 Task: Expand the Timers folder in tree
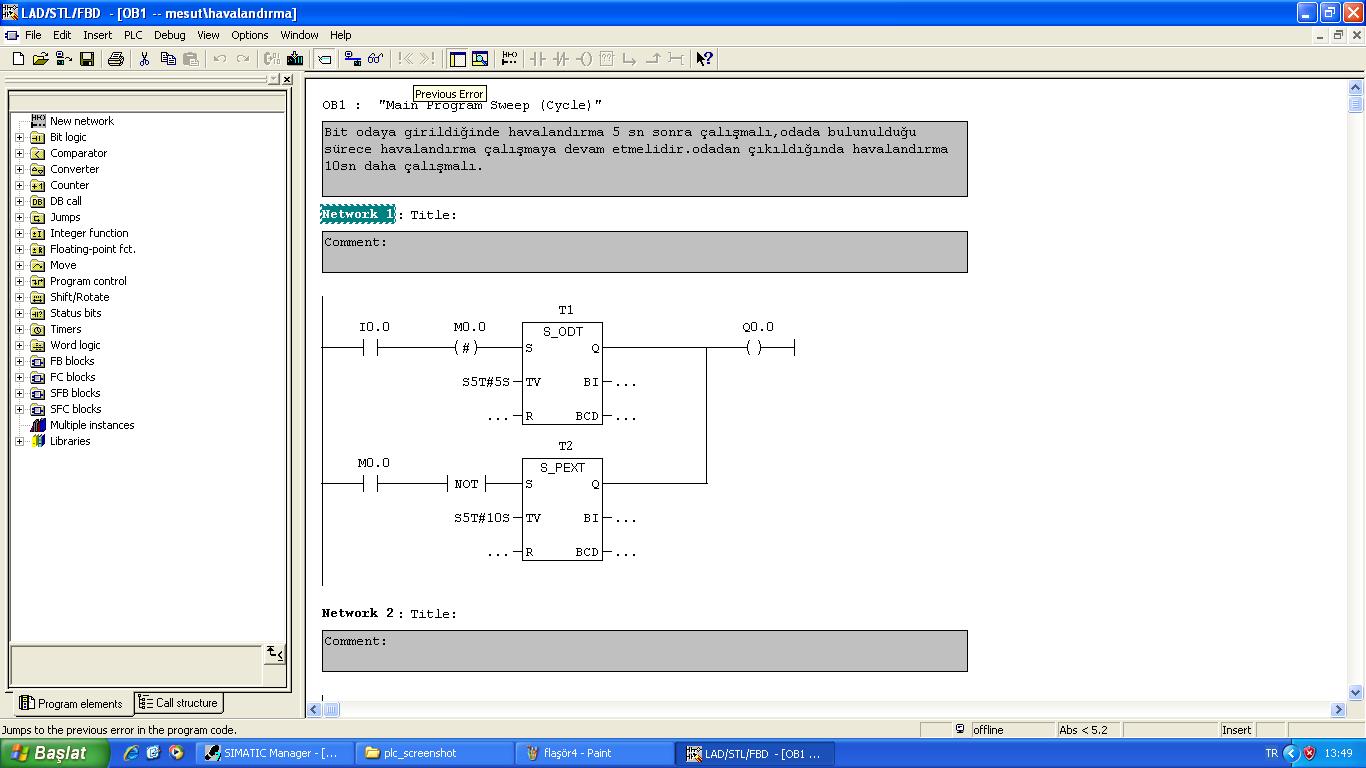19,329
